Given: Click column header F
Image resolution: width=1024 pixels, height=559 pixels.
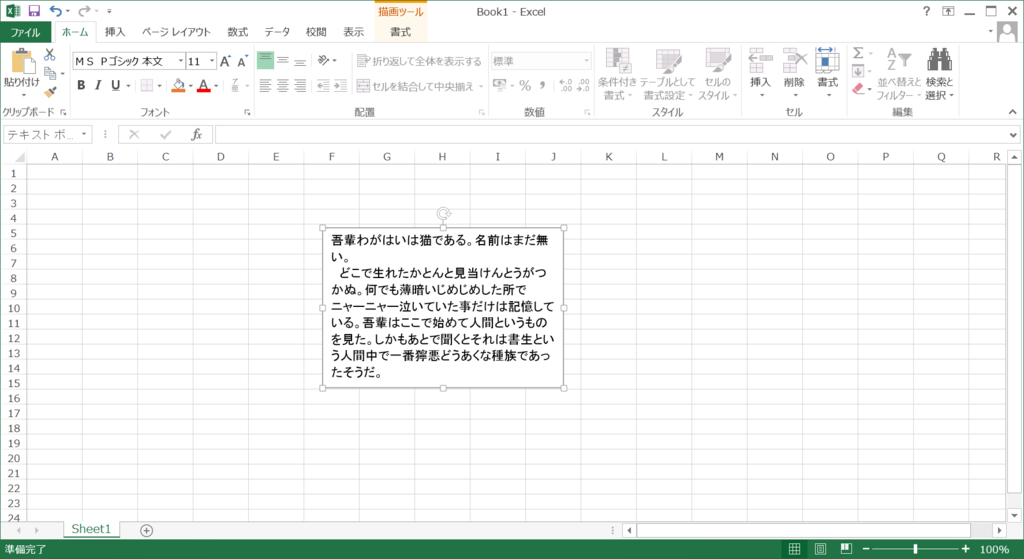Looking at the screenshot, I should [x=332, y=157].
